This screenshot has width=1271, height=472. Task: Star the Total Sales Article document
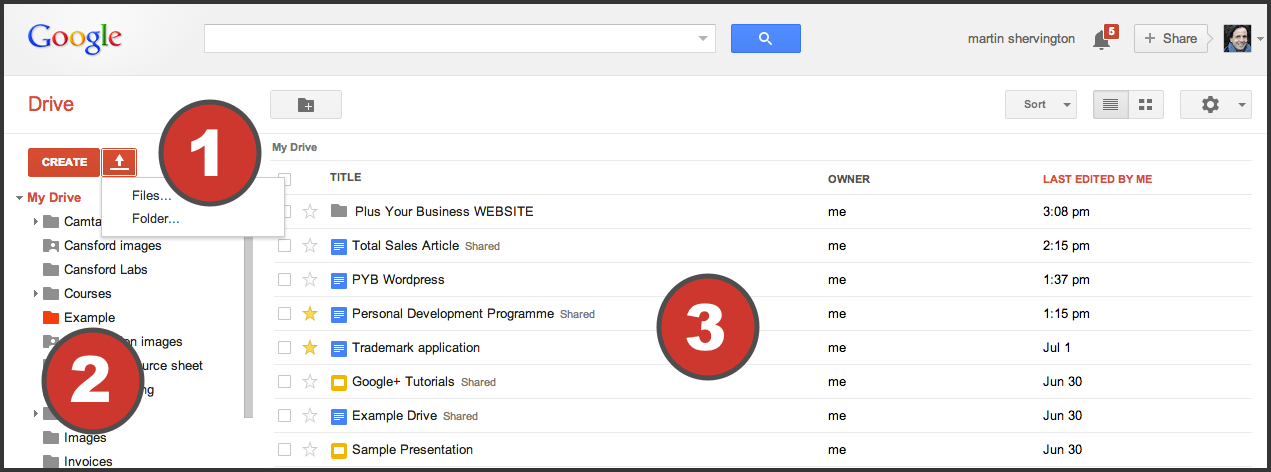pos(310,245)
